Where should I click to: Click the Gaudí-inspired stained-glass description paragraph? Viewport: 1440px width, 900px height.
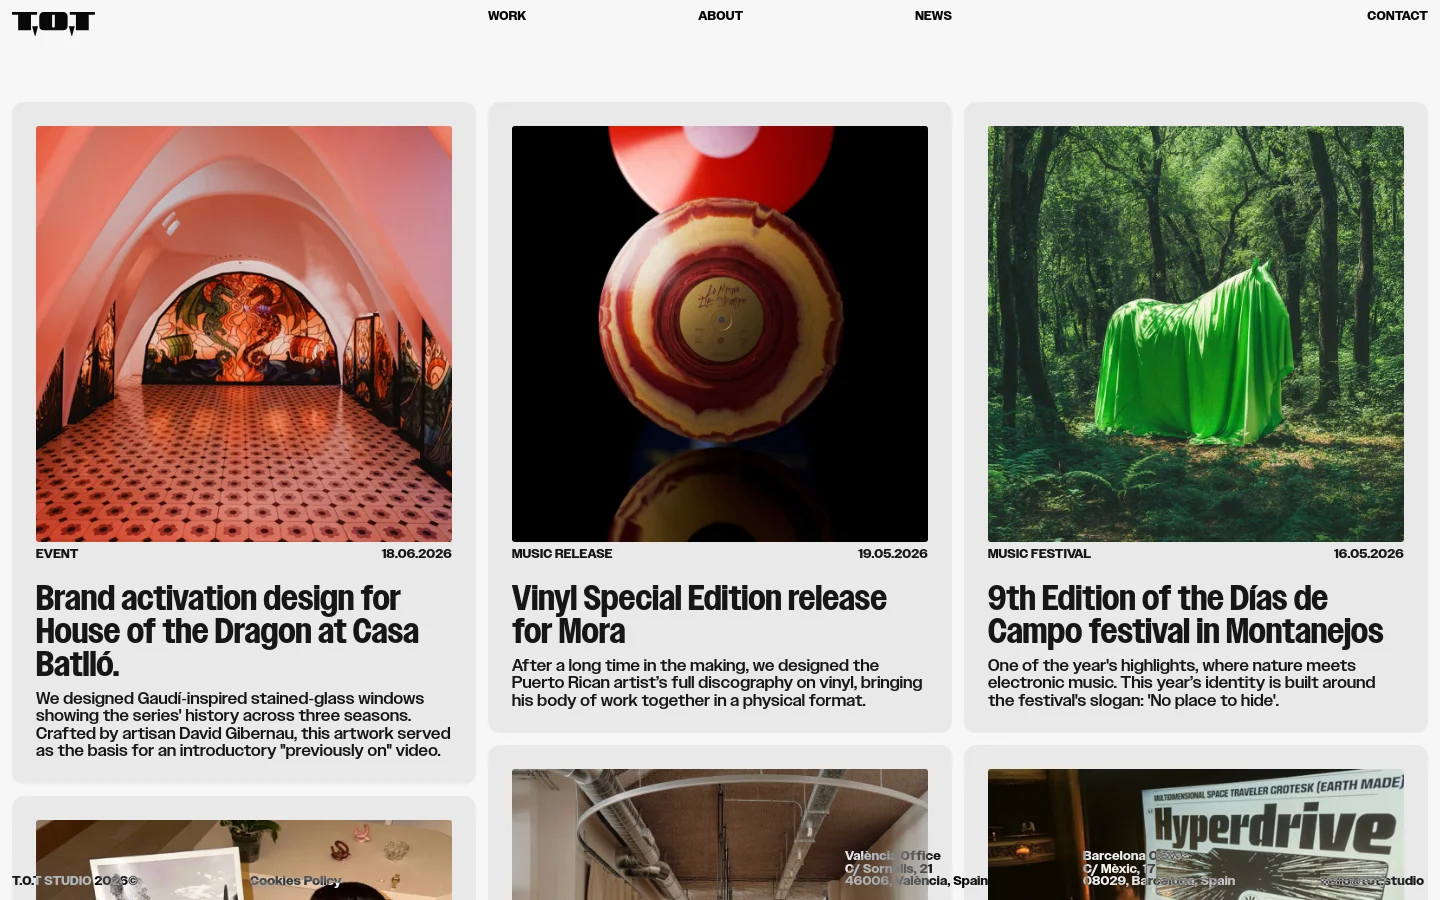[x=243, y=724]
